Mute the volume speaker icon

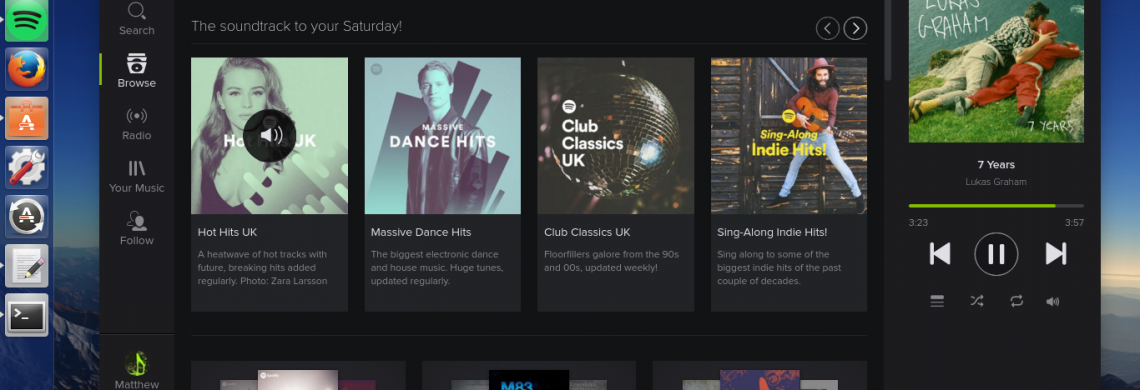coord(1053,301)
